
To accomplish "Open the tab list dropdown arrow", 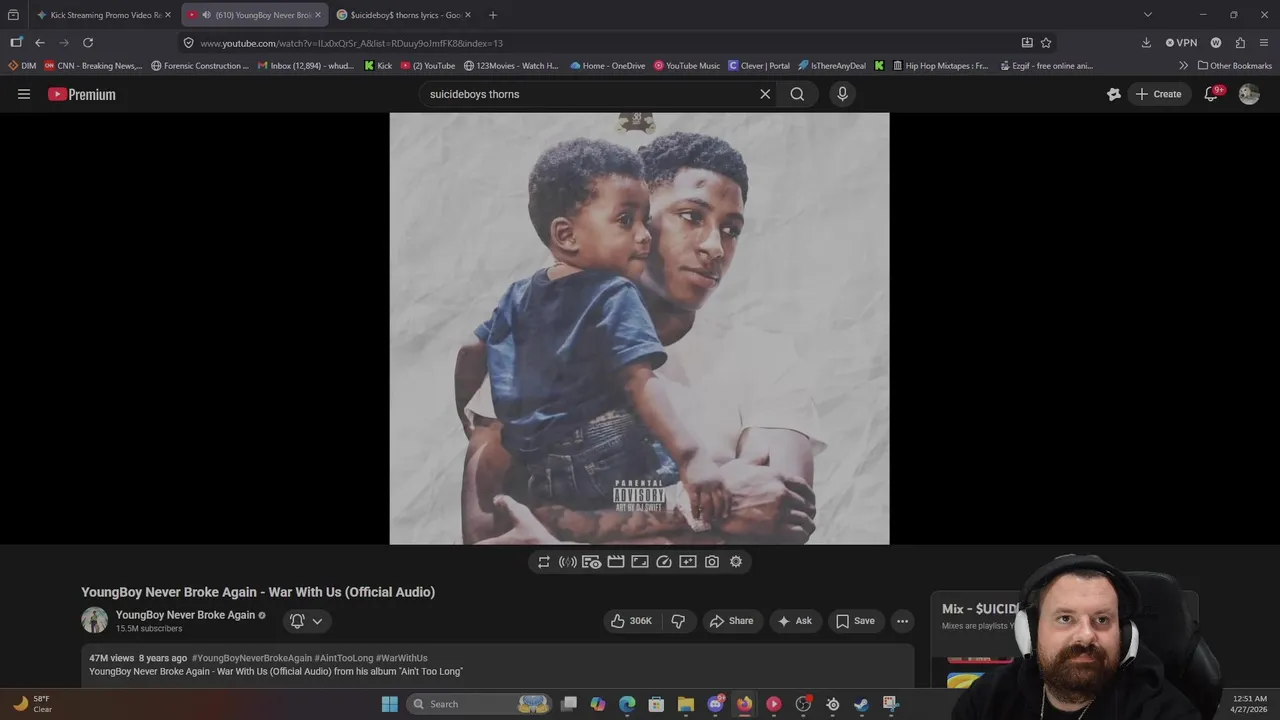I will pos(1148,15).
